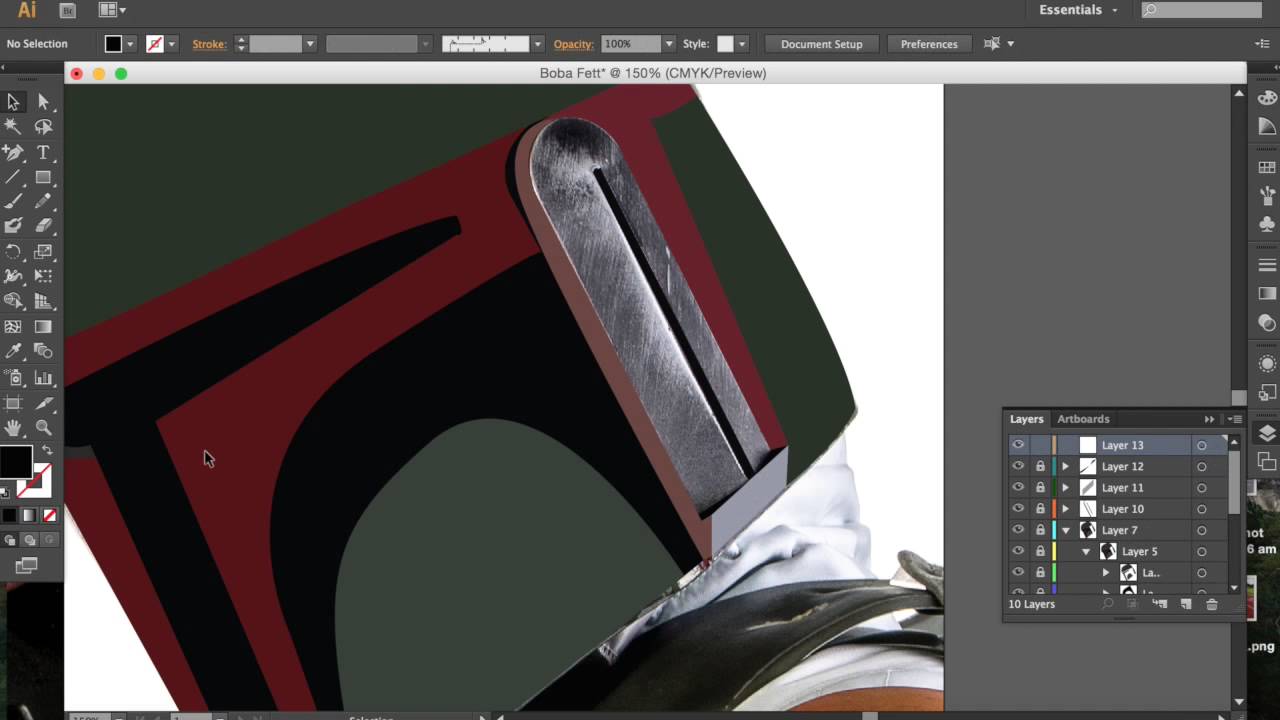Select the Selection tool arrow
This screenshot has width=1280, height=720.
[x=13, y=102]
